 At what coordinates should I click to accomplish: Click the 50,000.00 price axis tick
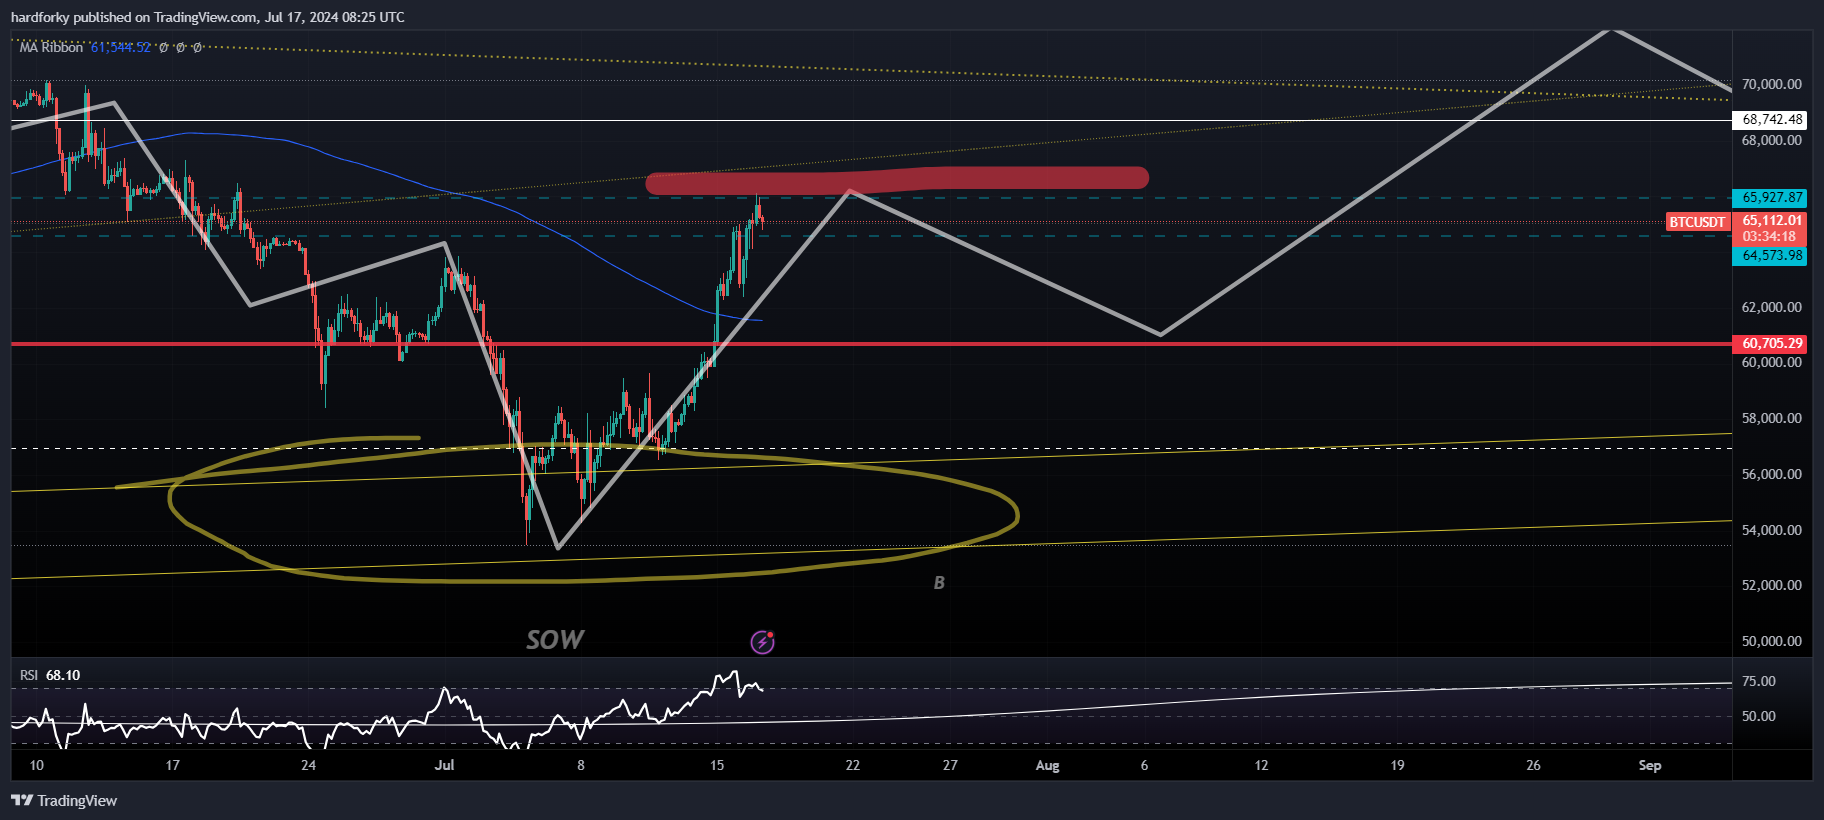point(1771,642)
